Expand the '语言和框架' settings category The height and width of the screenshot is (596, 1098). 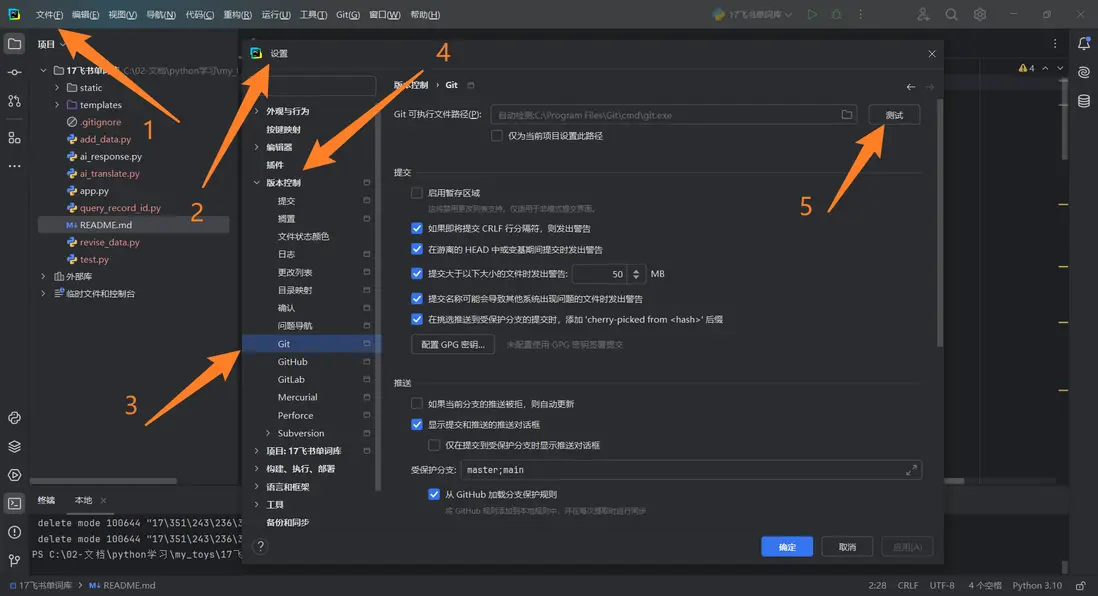click(x=256, y=487)
